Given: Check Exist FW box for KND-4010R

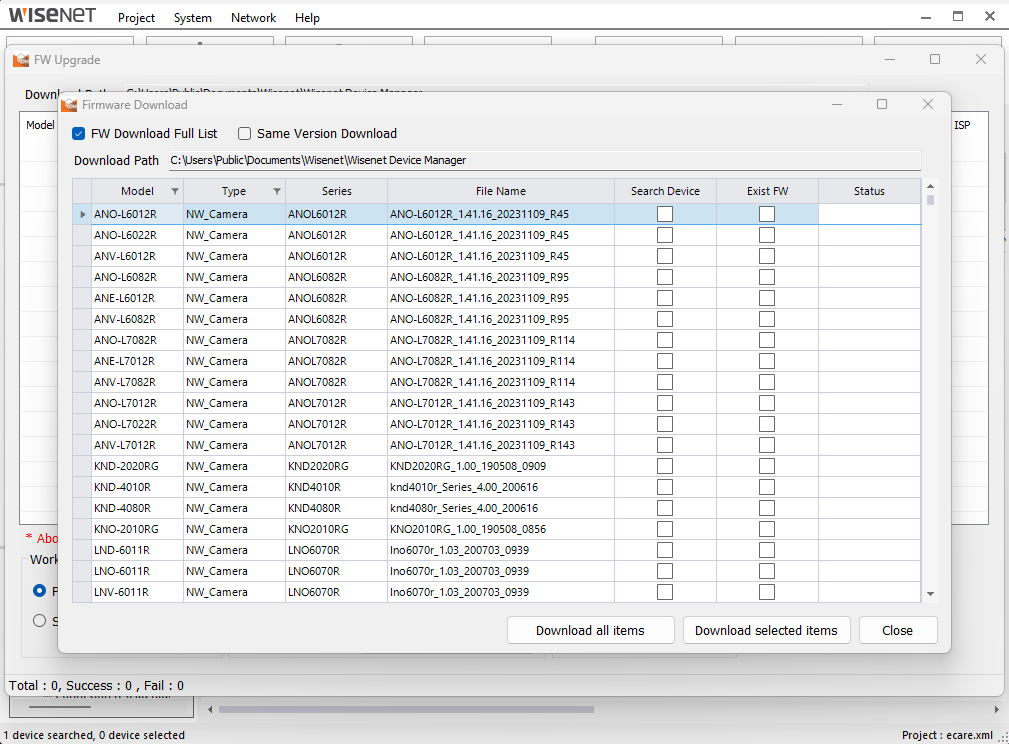Looking at the screenshot, I should point(766,487).
